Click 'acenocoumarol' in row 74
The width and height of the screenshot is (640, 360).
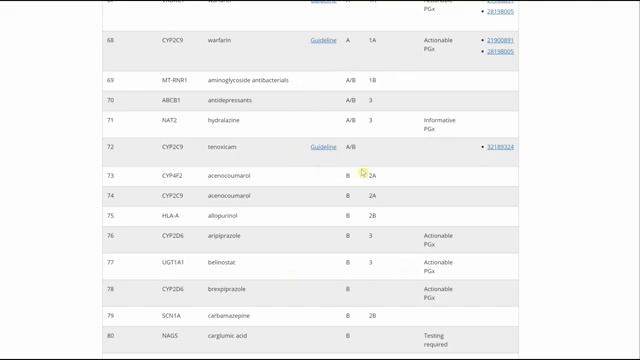tap(229, 196)
